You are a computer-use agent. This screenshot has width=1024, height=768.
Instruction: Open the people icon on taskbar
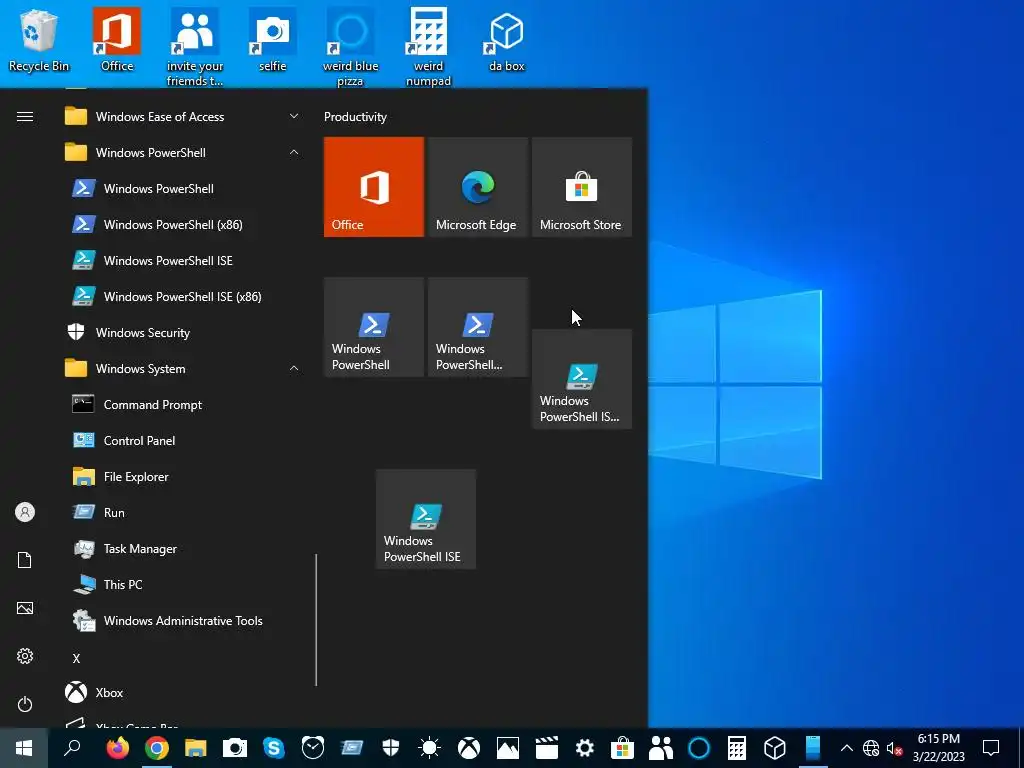660,748
